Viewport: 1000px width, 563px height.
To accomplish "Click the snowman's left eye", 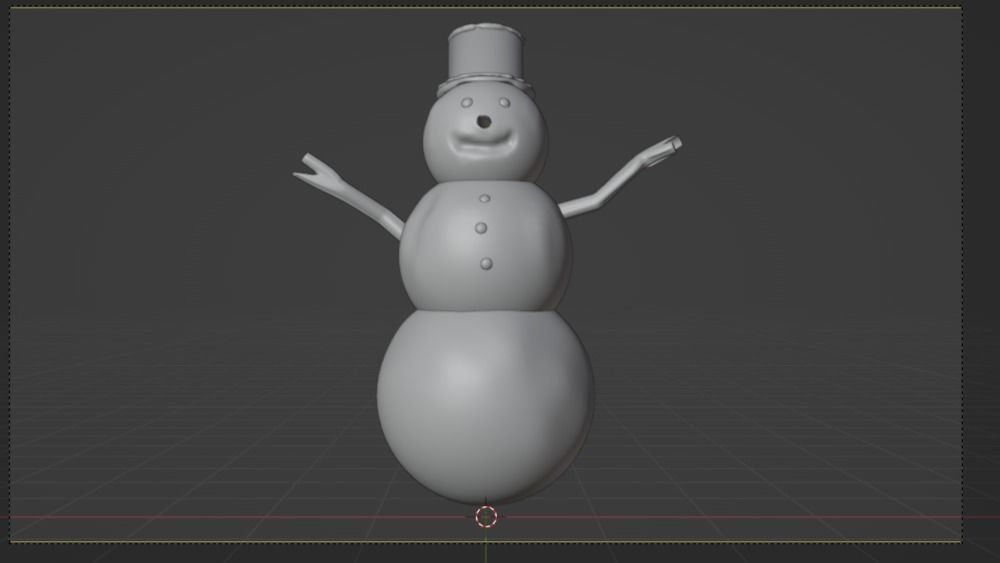I will tap(467, 103).
